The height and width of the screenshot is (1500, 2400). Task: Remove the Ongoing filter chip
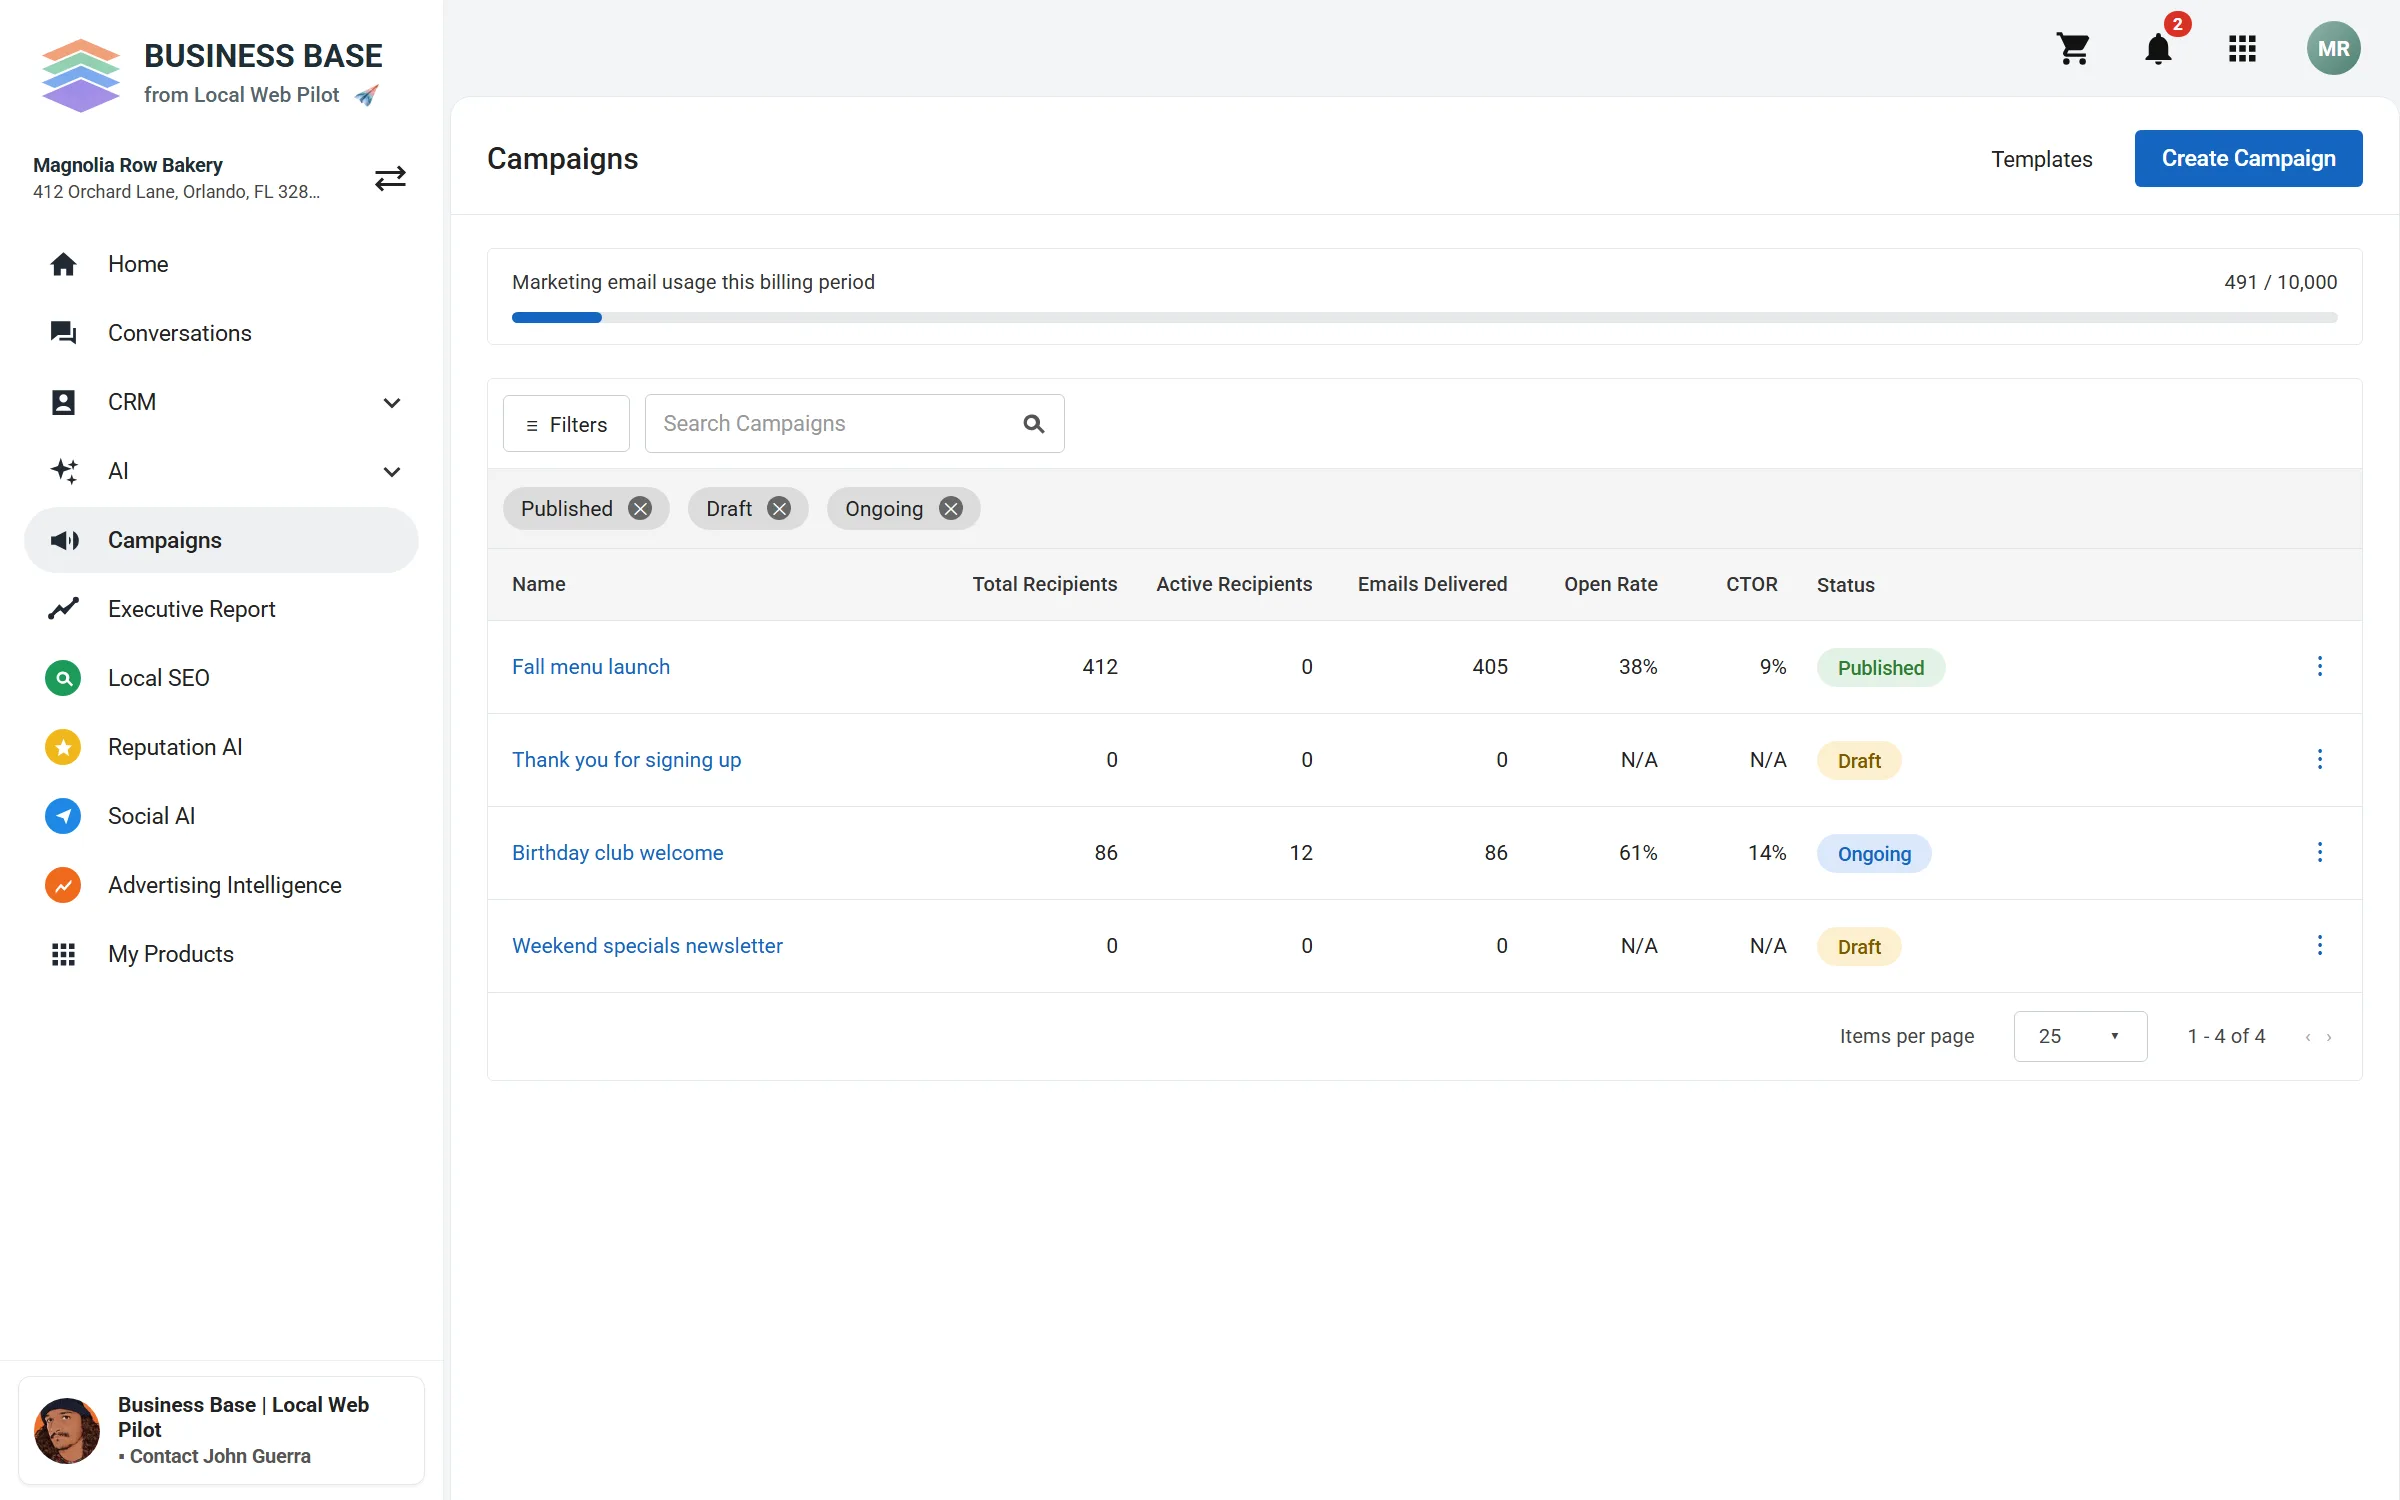[x=951, y=509]
